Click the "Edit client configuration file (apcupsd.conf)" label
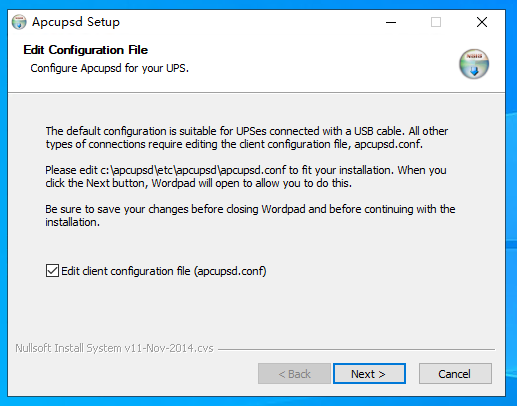The height and width of the screenshot is (406, 517). coord(164,271)
